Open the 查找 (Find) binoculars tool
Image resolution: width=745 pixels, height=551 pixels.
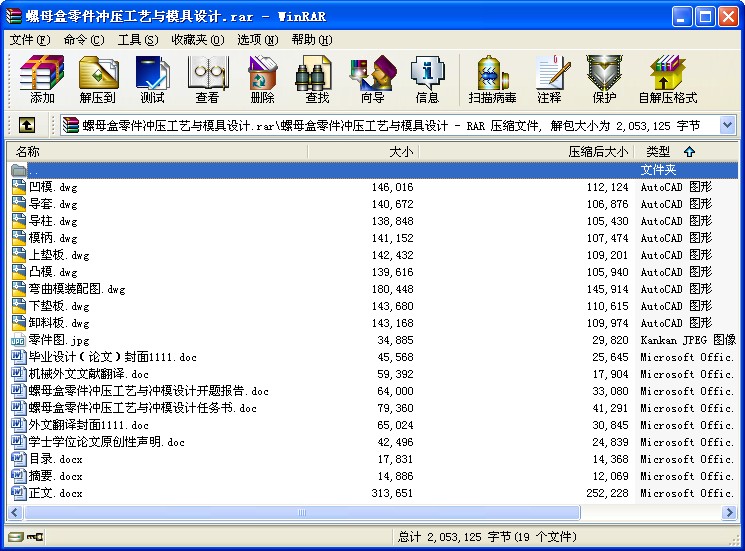tap(317, 80)
